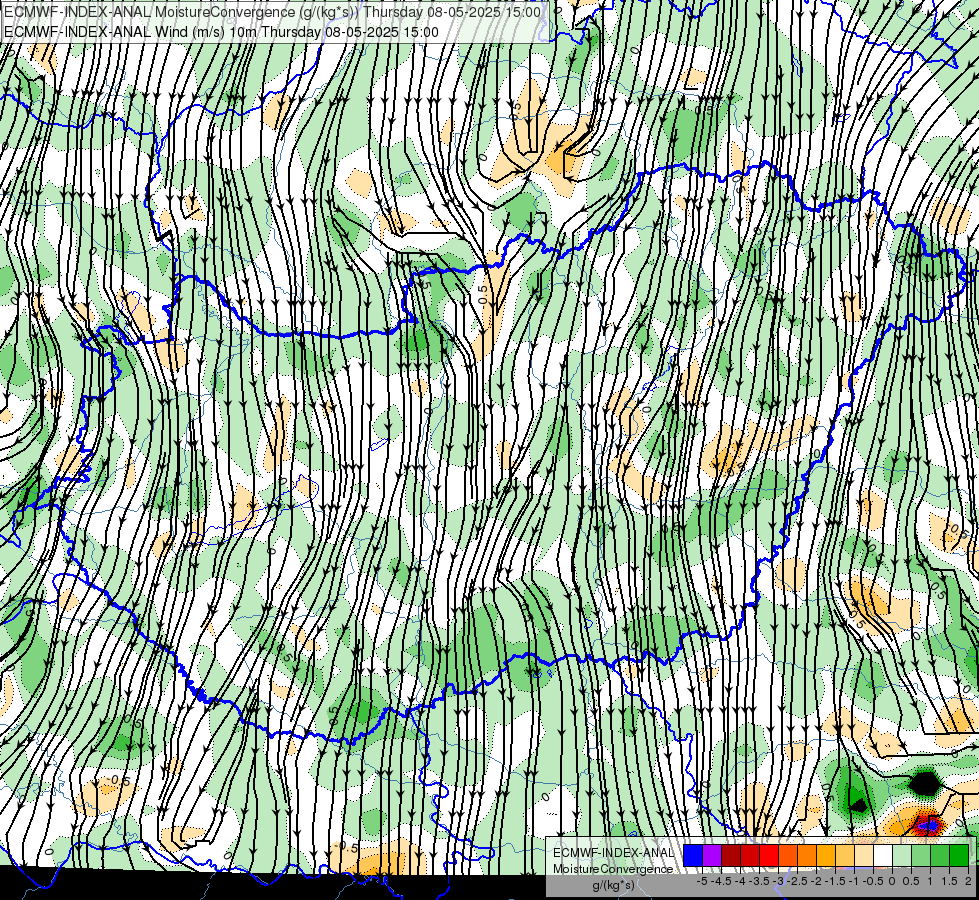The width and height of the screenshot is (979, 900).
Task: Choose the darkest green swatch between 1.5 and 2
Action: point(959,855)
